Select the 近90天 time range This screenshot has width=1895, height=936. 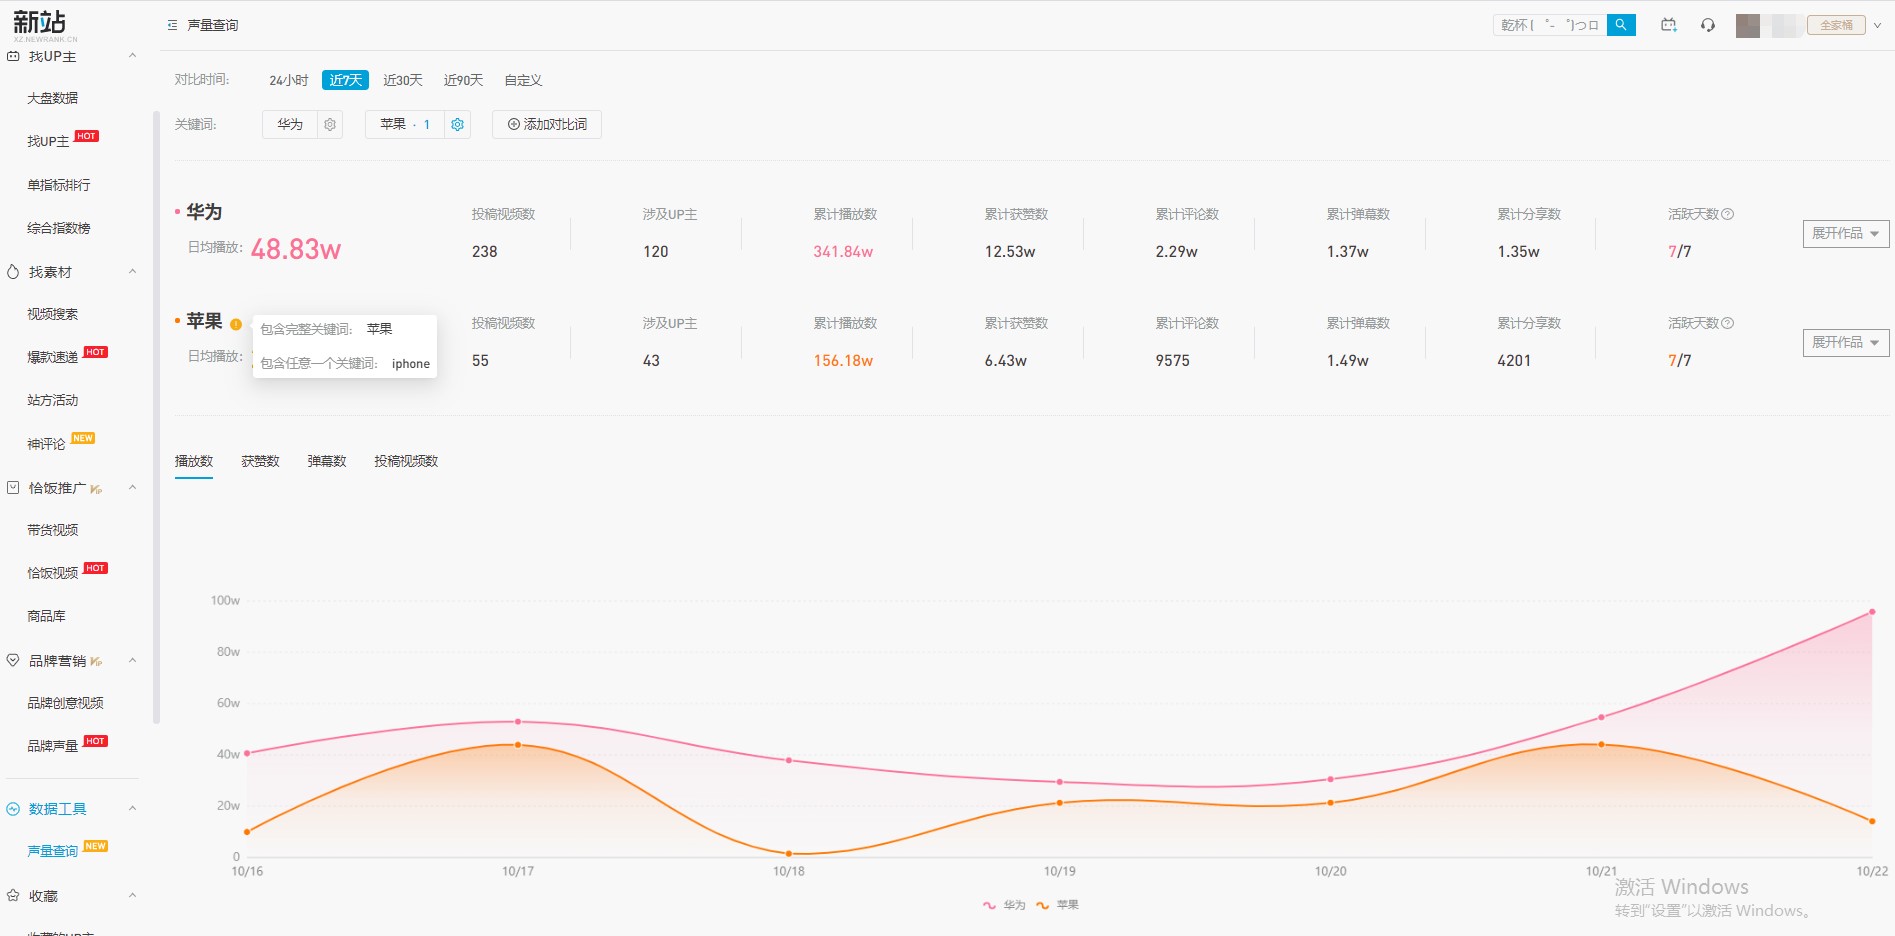pos(463,80)
